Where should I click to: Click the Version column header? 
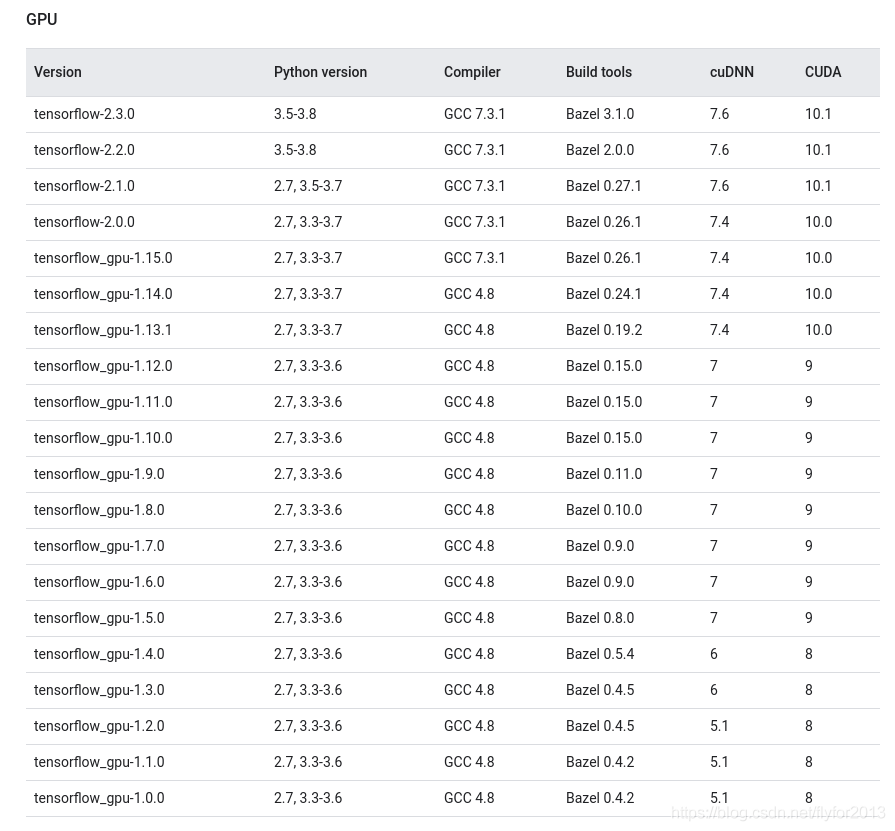(58, 72)
